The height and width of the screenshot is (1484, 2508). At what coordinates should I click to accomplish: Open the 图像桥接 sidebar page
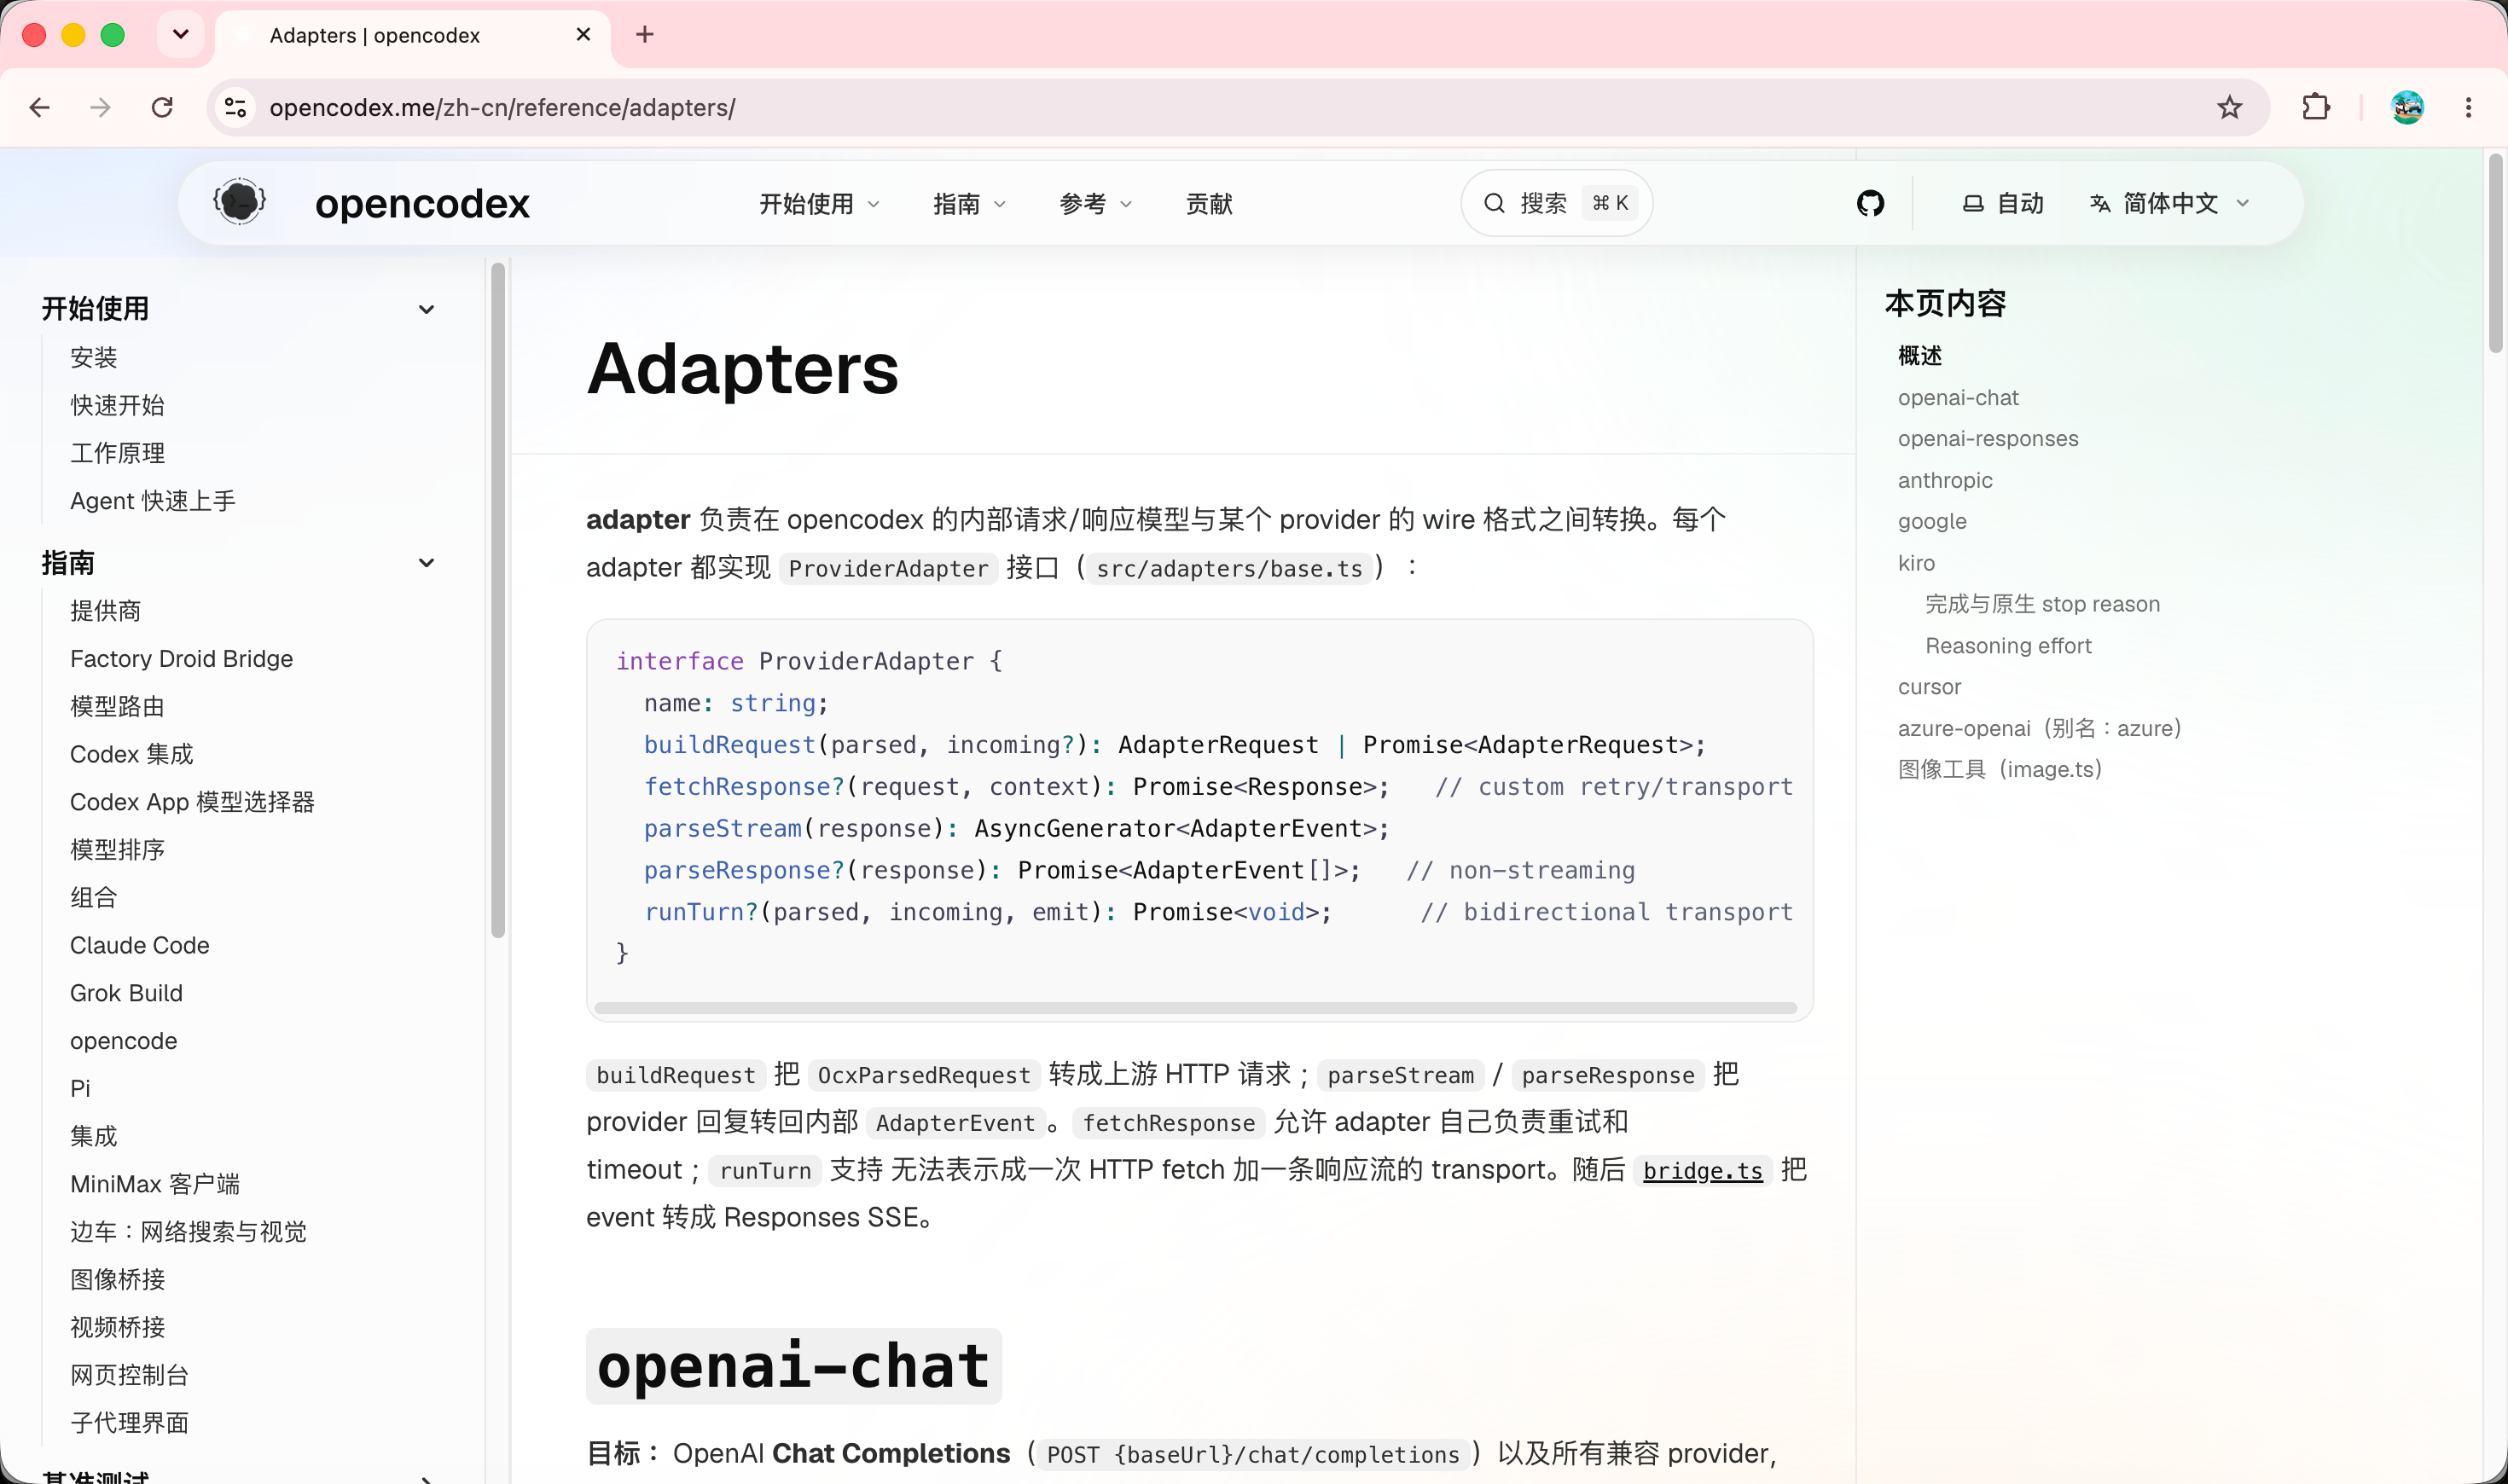pyautogui.click(x=118, y=1279)
